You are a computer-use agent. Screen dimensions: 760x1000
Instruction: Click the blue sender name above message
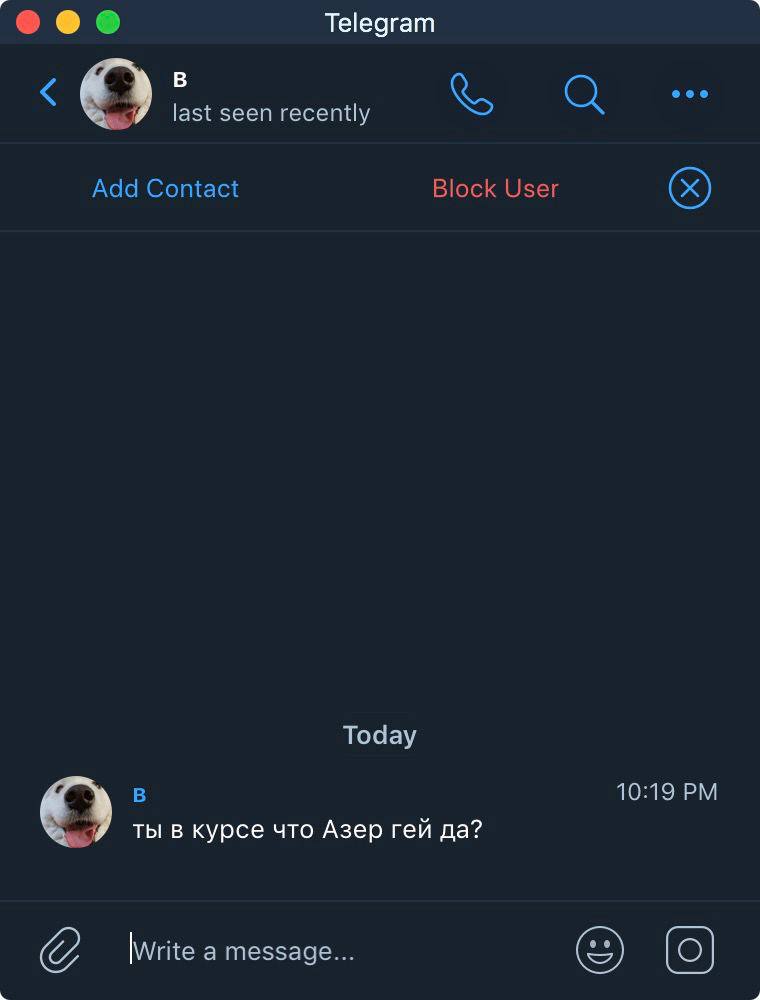(140, 796)
